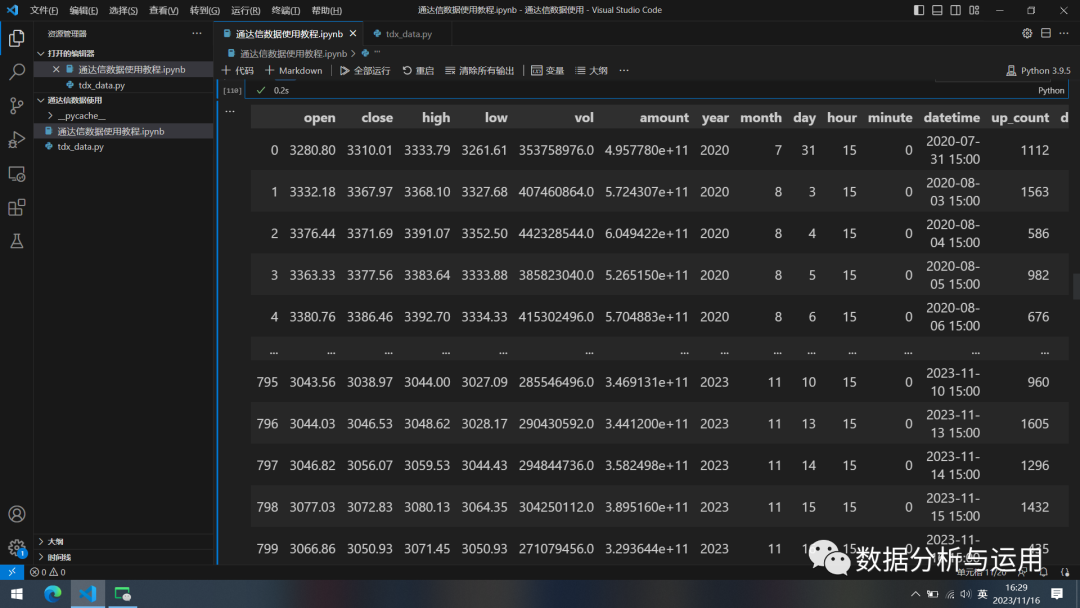1080x608 pixels.
Task: Toggle the bottom panel visibility
Action: (x=937, y=9)
